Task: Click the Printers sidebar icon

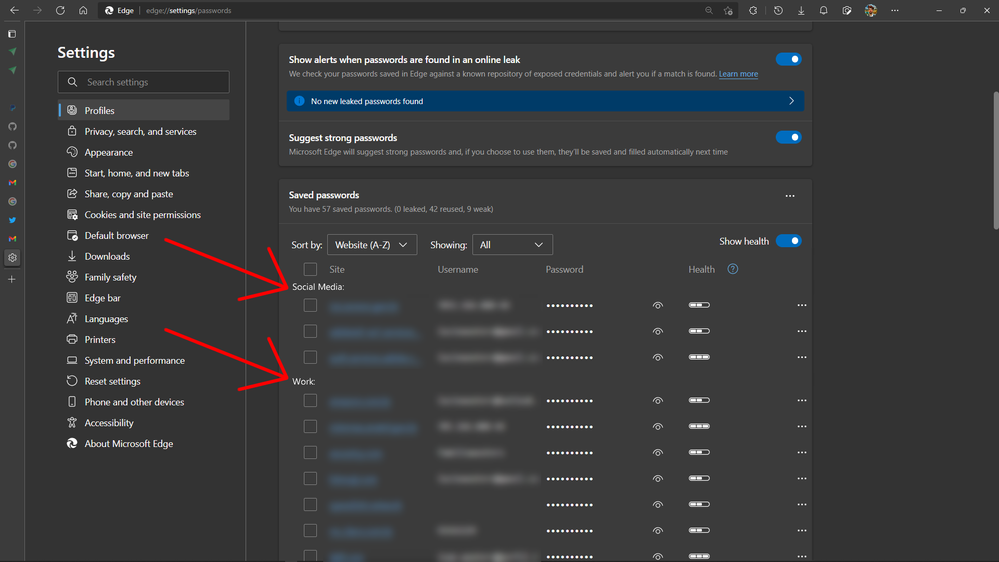Action: (72, 339)
